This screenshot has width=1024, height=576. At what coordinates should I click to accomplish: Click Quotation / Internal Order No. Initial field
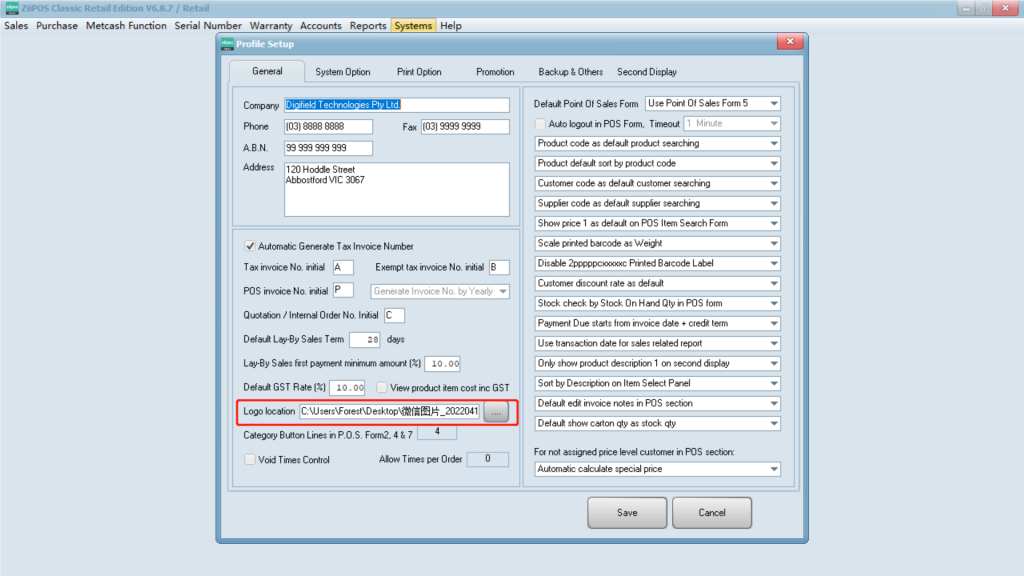point(394,315)
